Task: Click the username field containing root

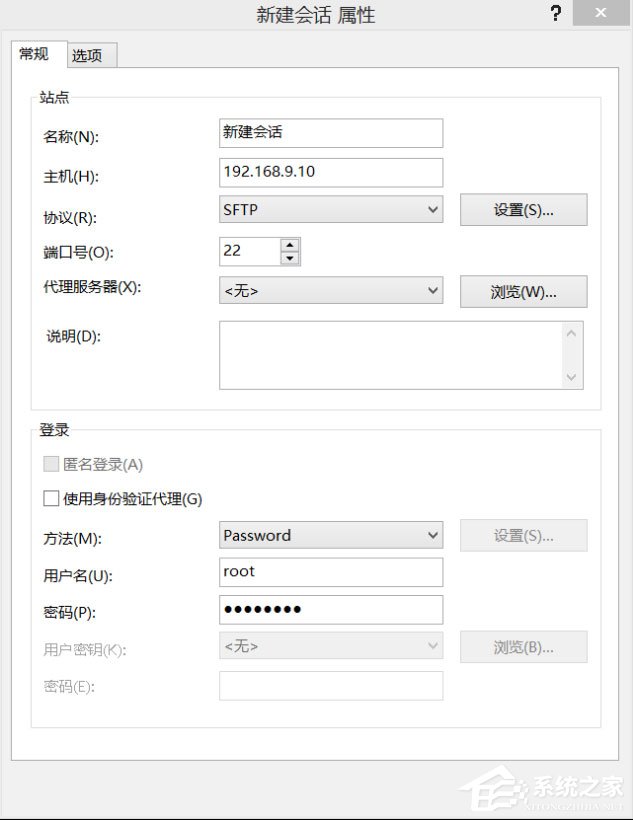Action: pyautogui.click(x=330, y=572)
